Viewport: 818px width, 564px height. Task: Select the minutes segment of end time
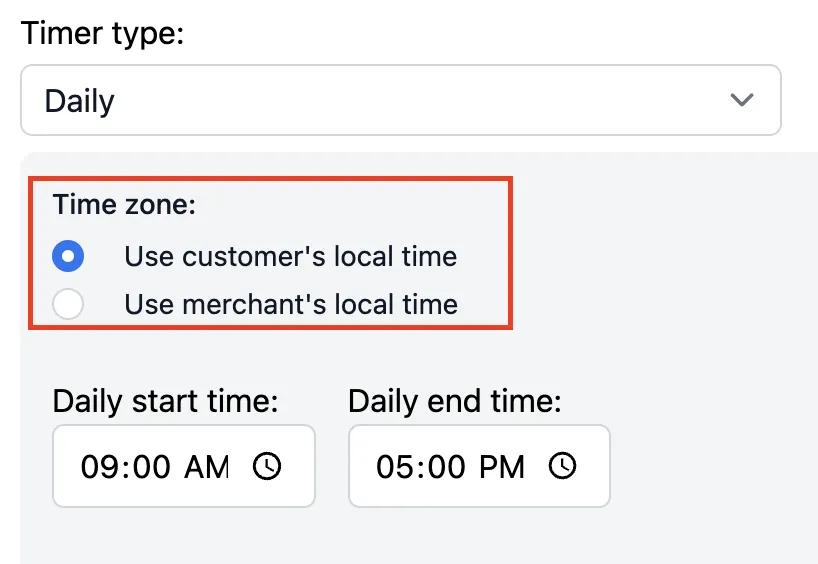447,466
